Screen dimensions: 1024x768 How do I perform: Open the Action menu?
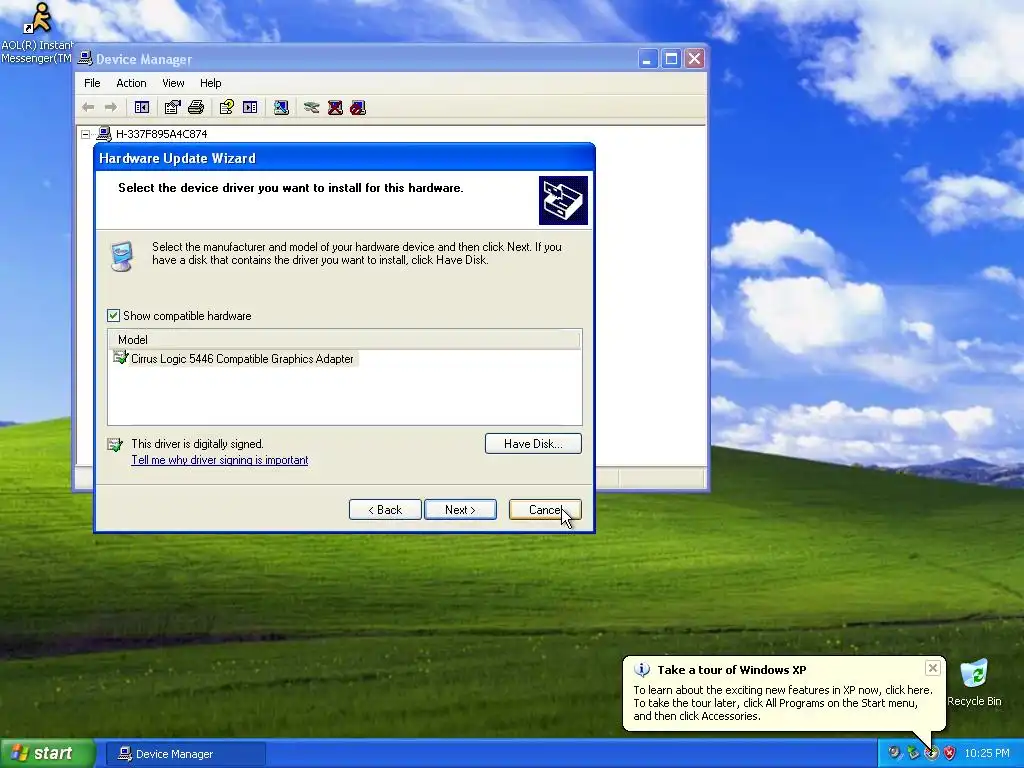131,83
